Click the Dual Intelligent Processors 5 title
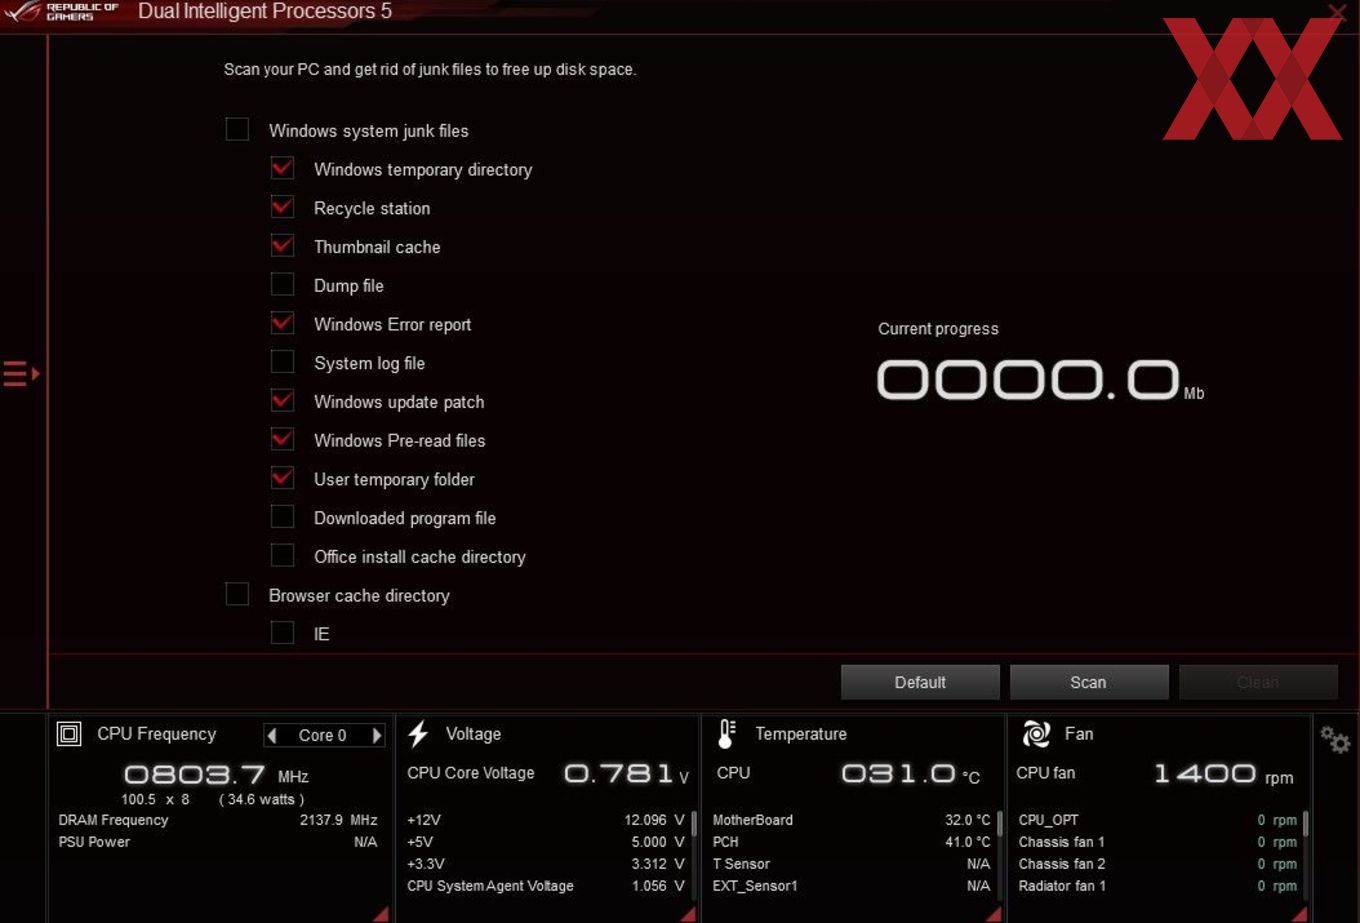The height and width of the screenshot is (923, 1360). (x=265, y=12)
